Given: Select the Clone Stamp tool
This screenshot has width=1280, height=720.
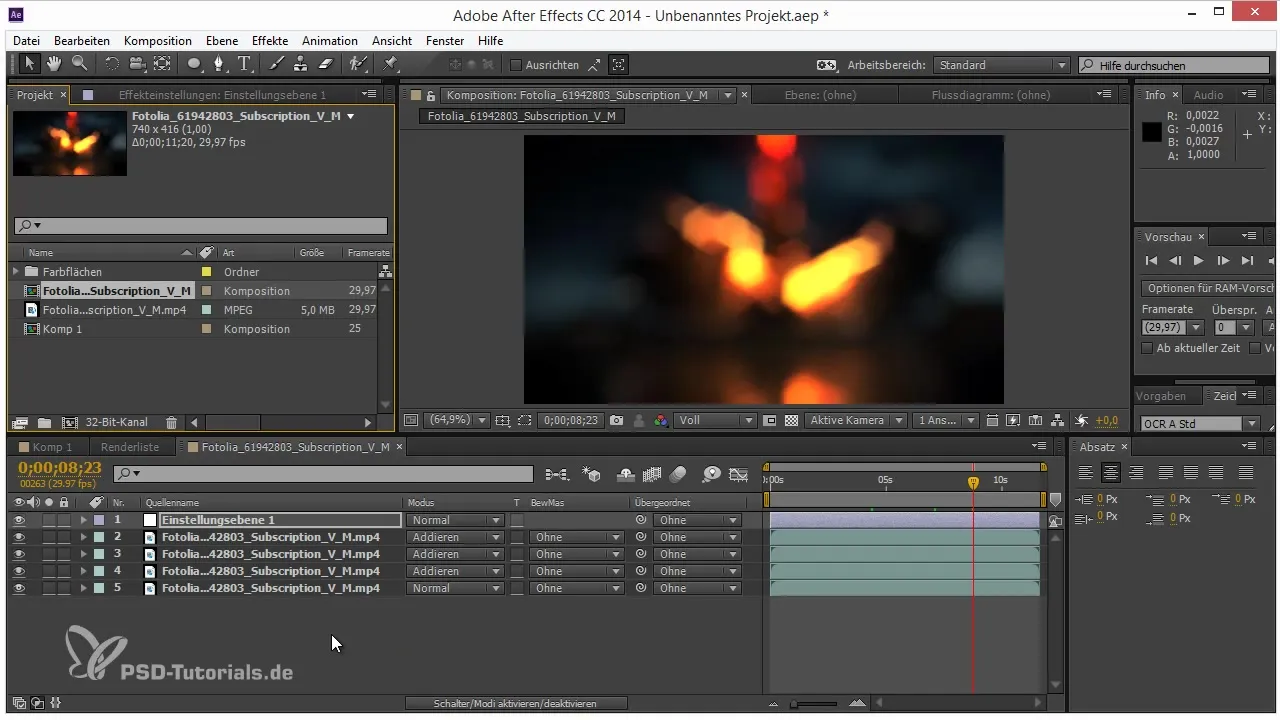Looking at the screenshot, I should pyautogui.click(x=300, y=64).
